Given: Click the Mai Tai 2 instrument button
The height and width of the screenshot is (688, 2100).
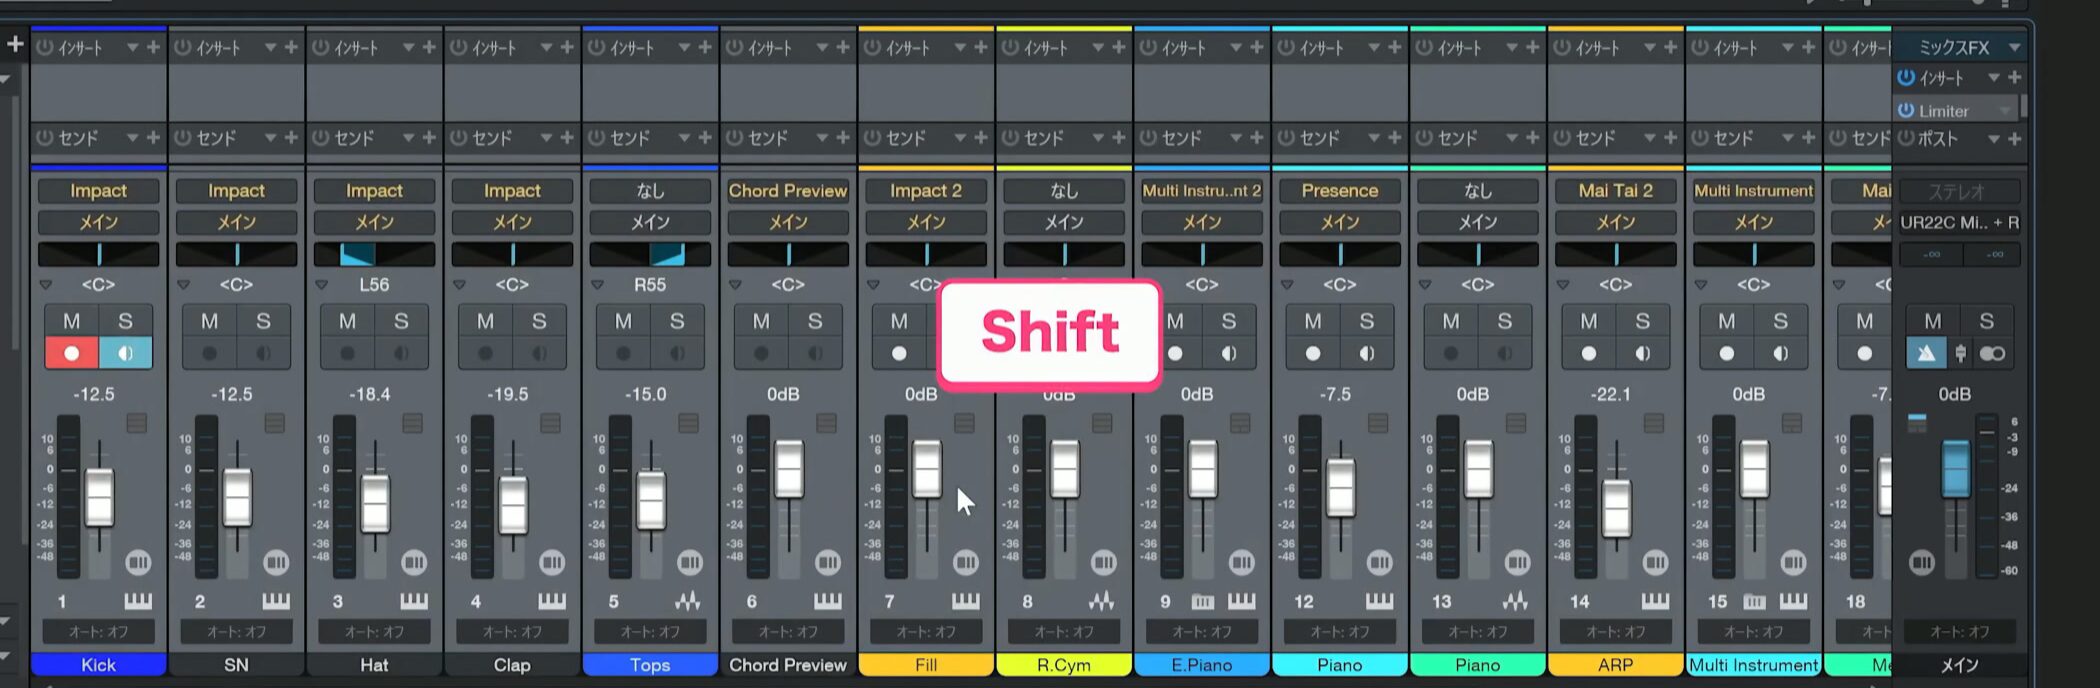Looking at the screenshot, I should pos(1616,190).
